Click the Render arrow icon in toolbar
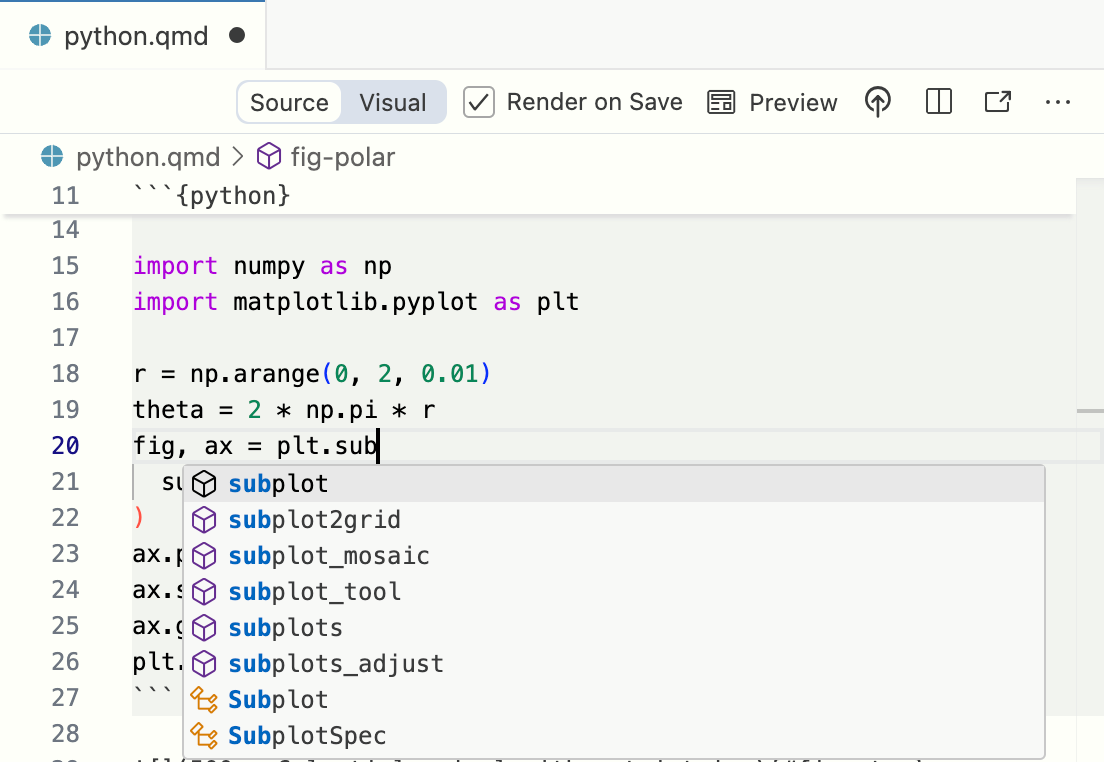Screen dimensions: 1104x762 [877, 101]
